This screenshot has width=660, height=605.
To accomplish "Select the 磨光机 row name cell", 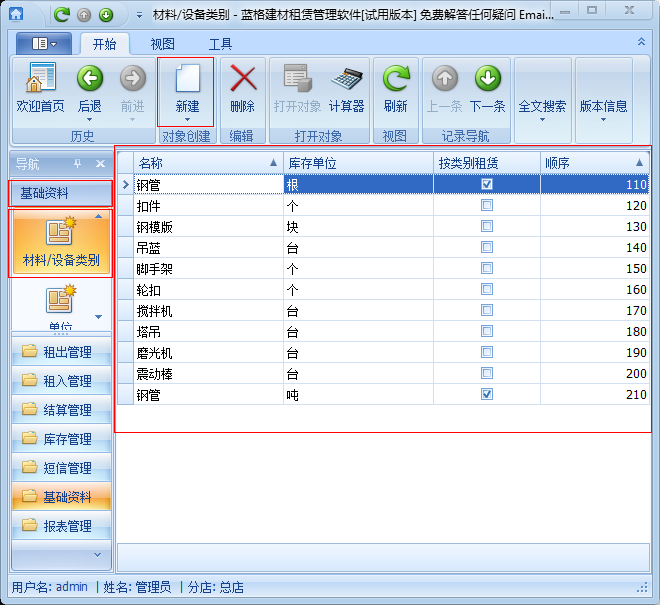I will (x=208, y=353).
